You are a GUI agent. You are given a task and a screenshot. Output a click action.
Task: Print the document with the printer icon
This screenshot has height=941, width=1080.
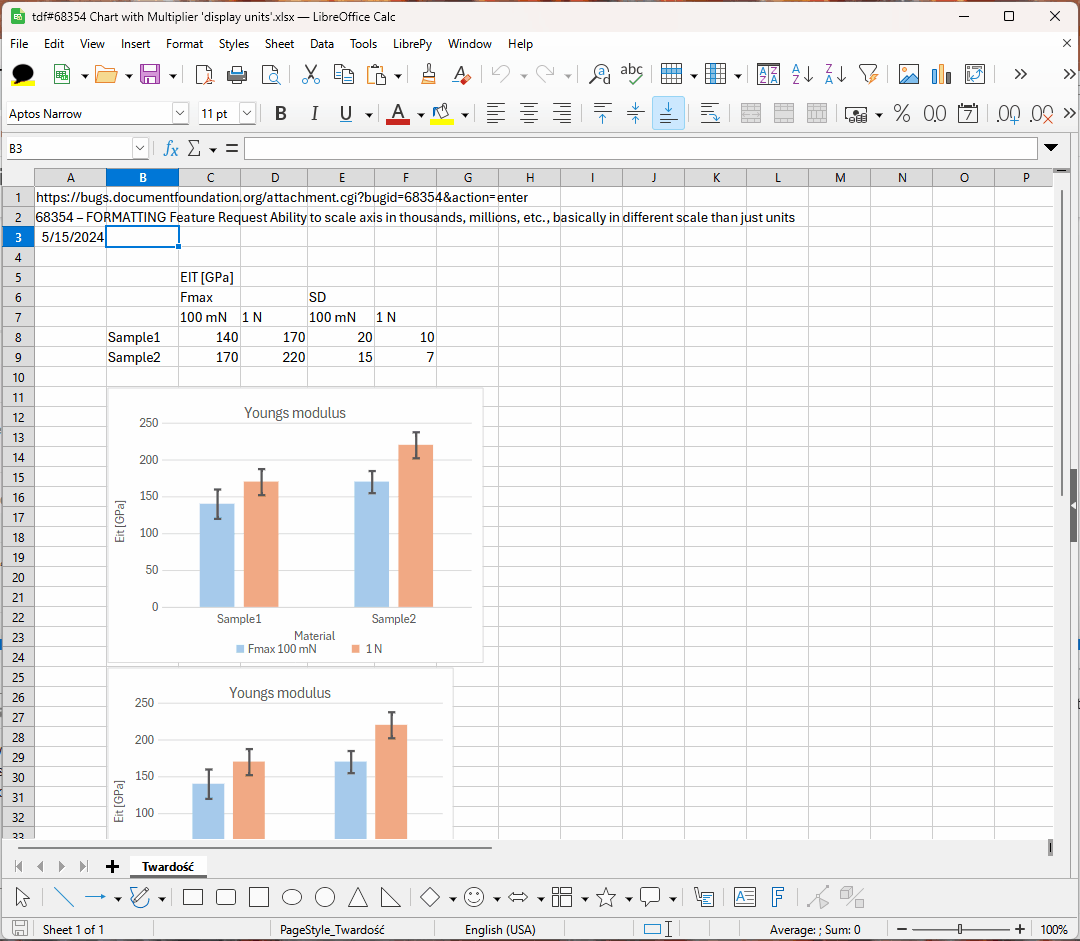pos(237,74)
